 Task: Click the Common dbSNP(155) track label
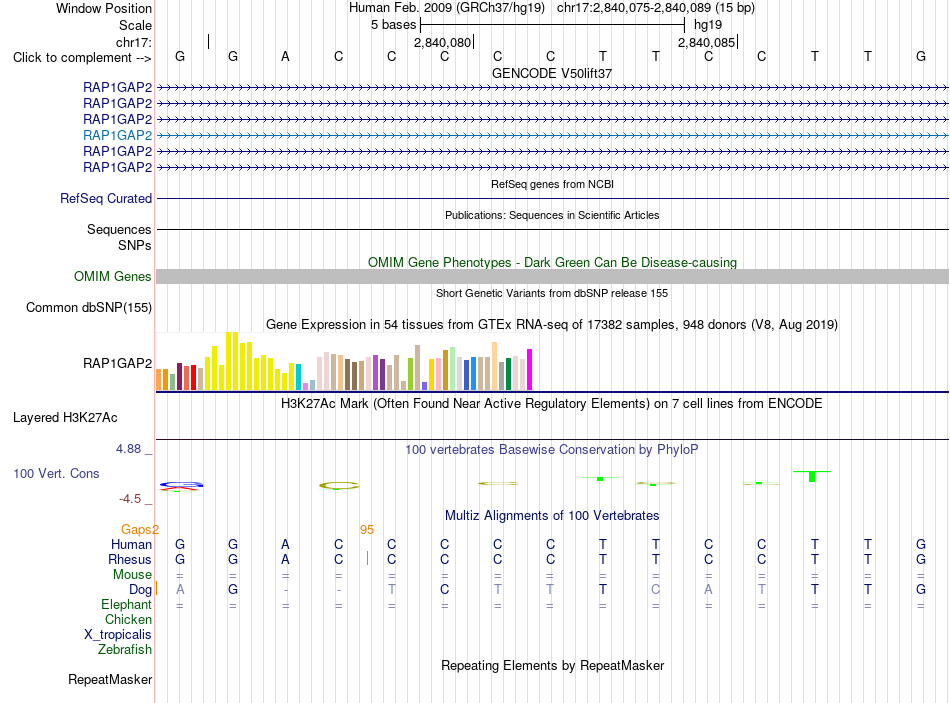point(89,308)
